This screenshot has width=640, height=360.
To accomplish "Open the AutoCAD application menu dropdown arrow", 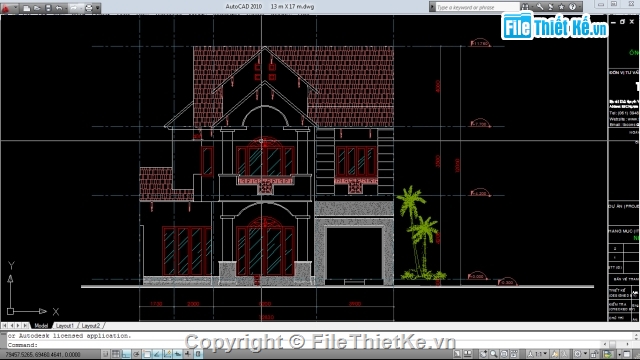I will pyautogui.click(x=15, y=8).
